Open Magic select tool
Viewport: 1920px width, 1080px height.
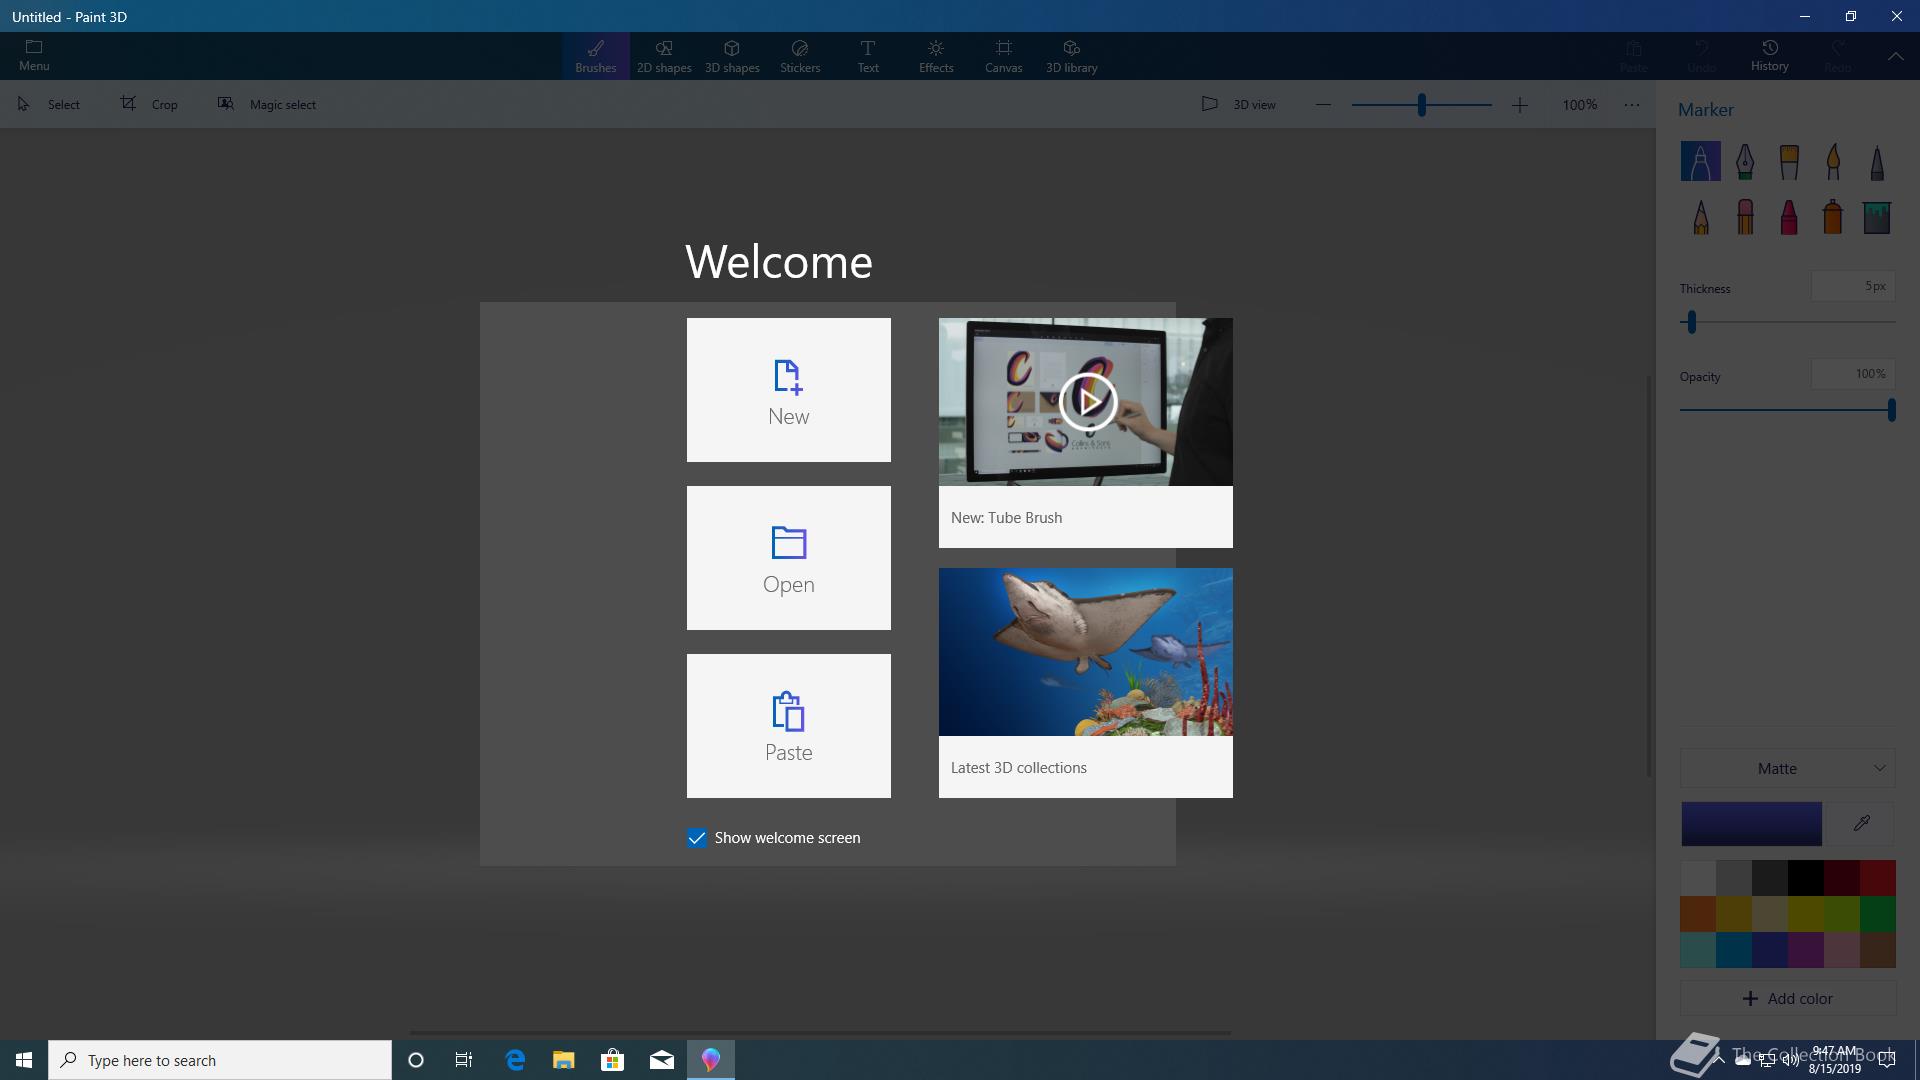pyautogui.click(x=267, y=104)
